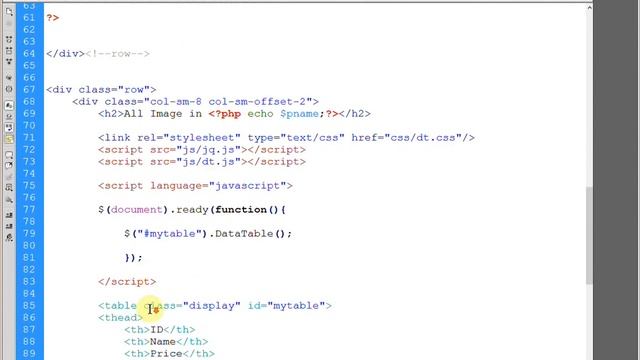Toggle Word Wrap in coding toolbar
The image size is (640, 360).
9,128
